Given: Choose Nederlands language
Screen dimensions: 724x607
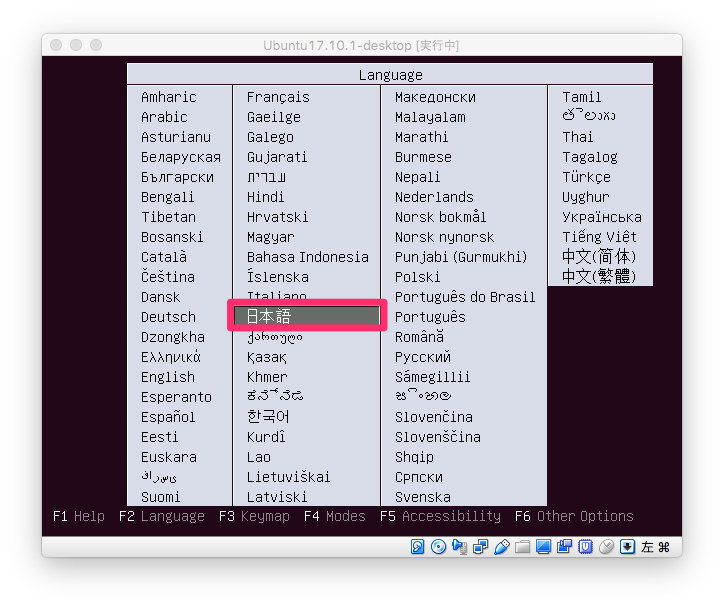Looking at the screenshot, I should (x=434, y=197).
